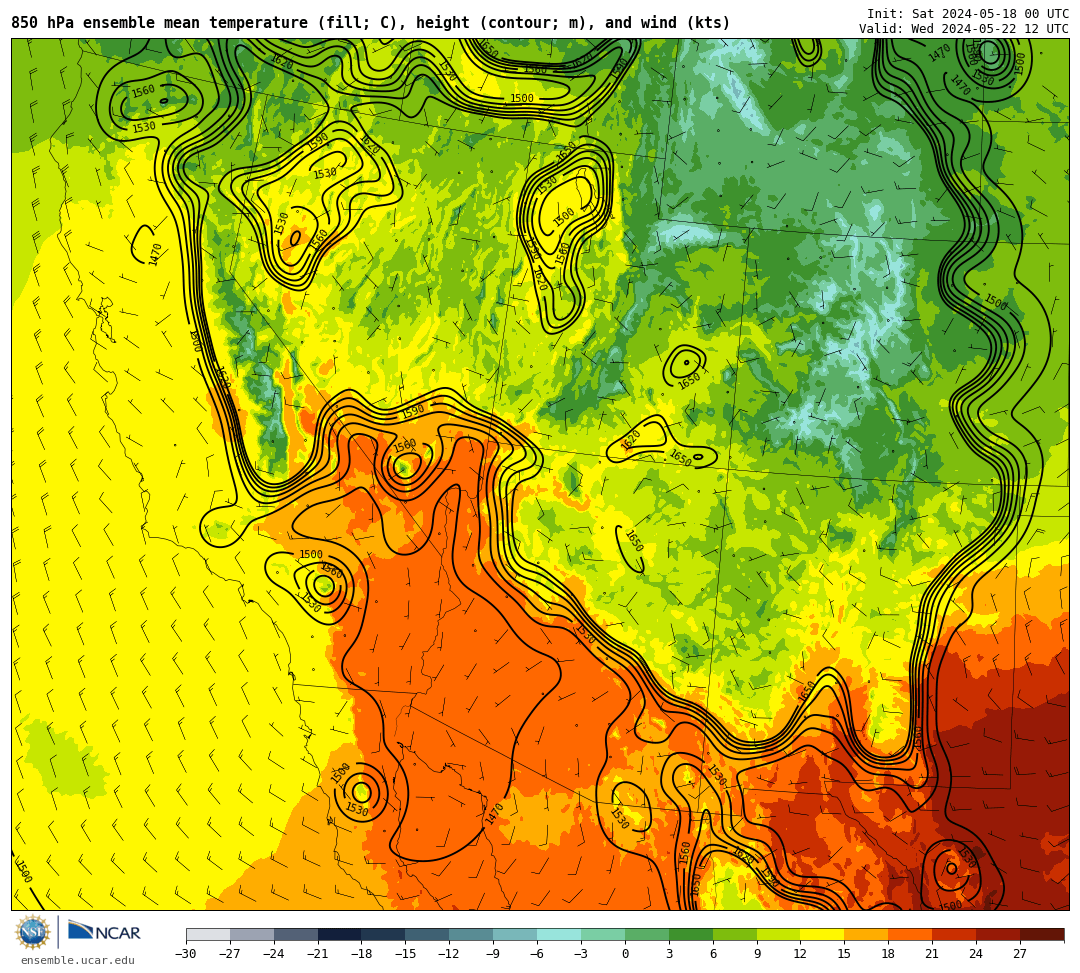Click the '-18' colorbar tick label
The width and height of the screenshot is (1080, 973).
[362, 954]
